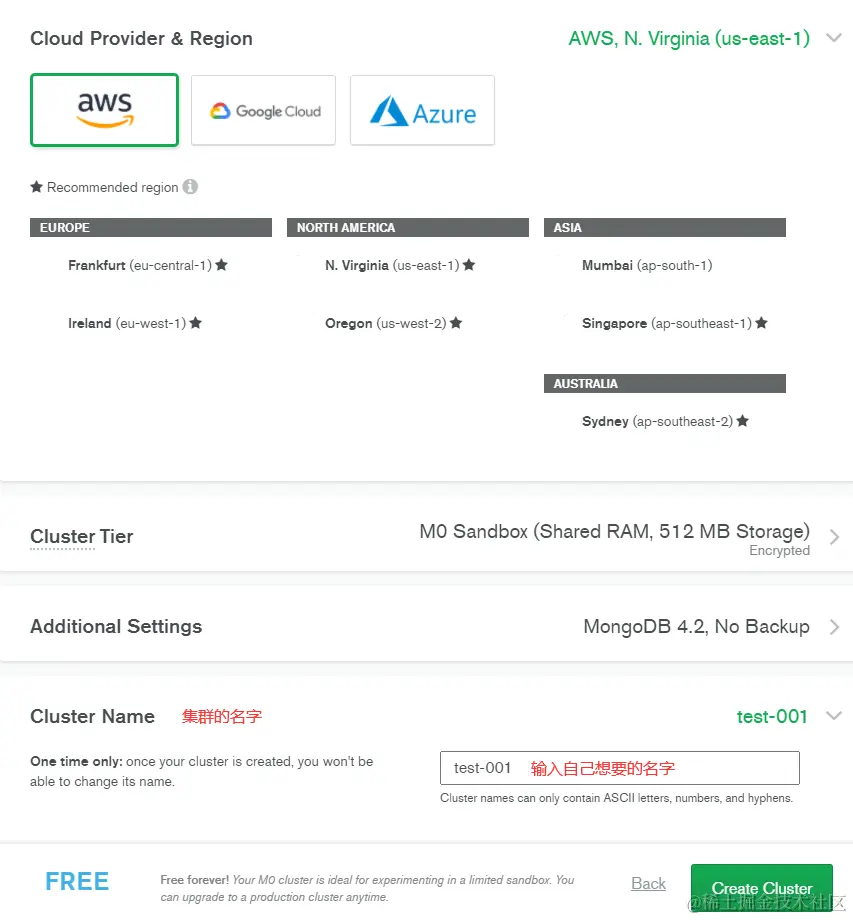Screen dimensions: 853x920
Task: Click the green test-001 cluster name summary
Action: coord(772,716)
